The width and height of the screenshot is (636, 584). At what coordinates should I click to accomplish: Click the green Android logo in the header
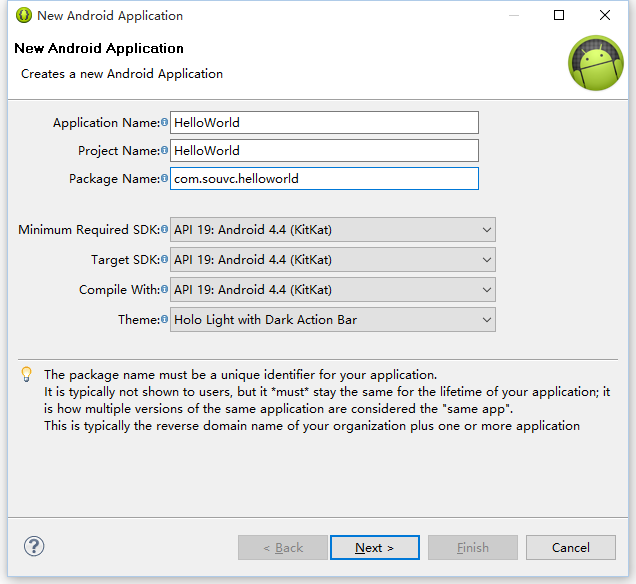pyautogui.click(x=596, y=63)
